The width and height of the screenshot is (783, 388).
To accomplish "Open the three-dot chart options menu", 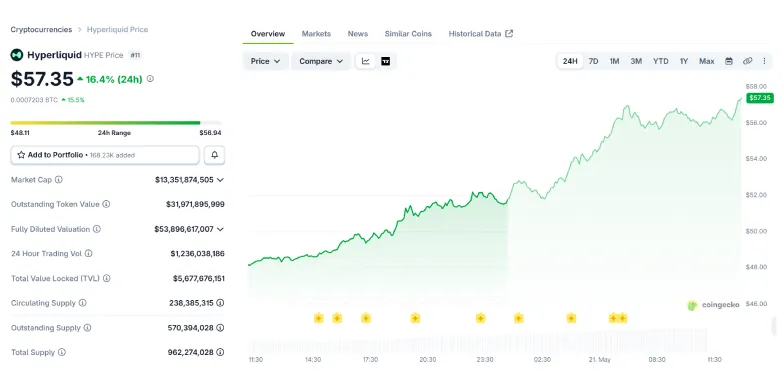I will pos(764,61).
